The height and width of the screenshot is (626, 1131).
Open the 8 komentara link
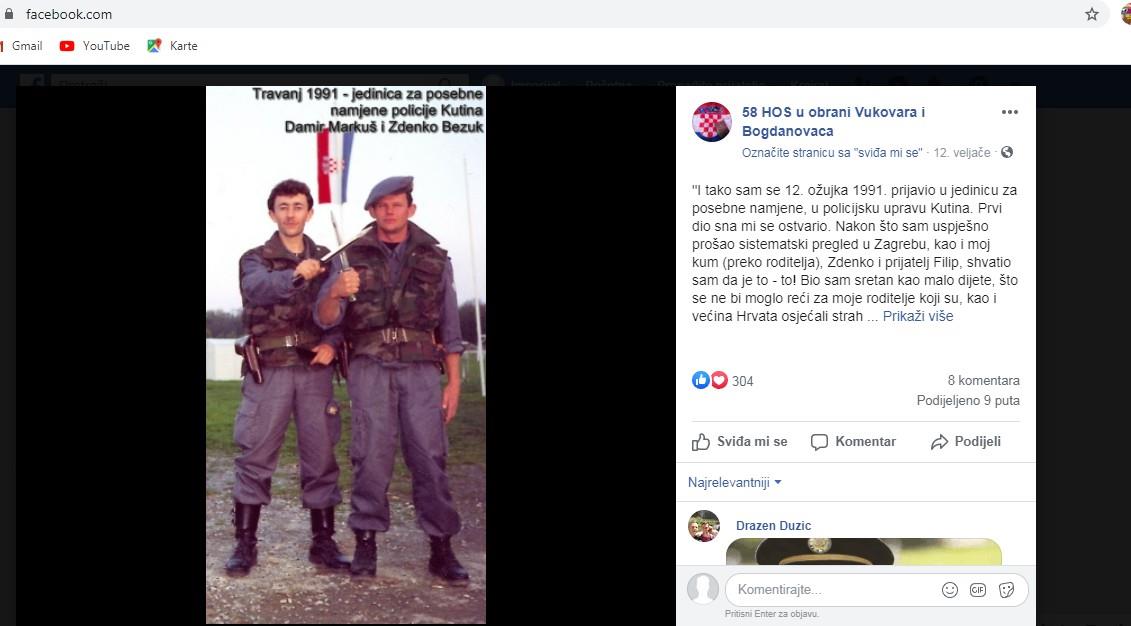(983, 380)
